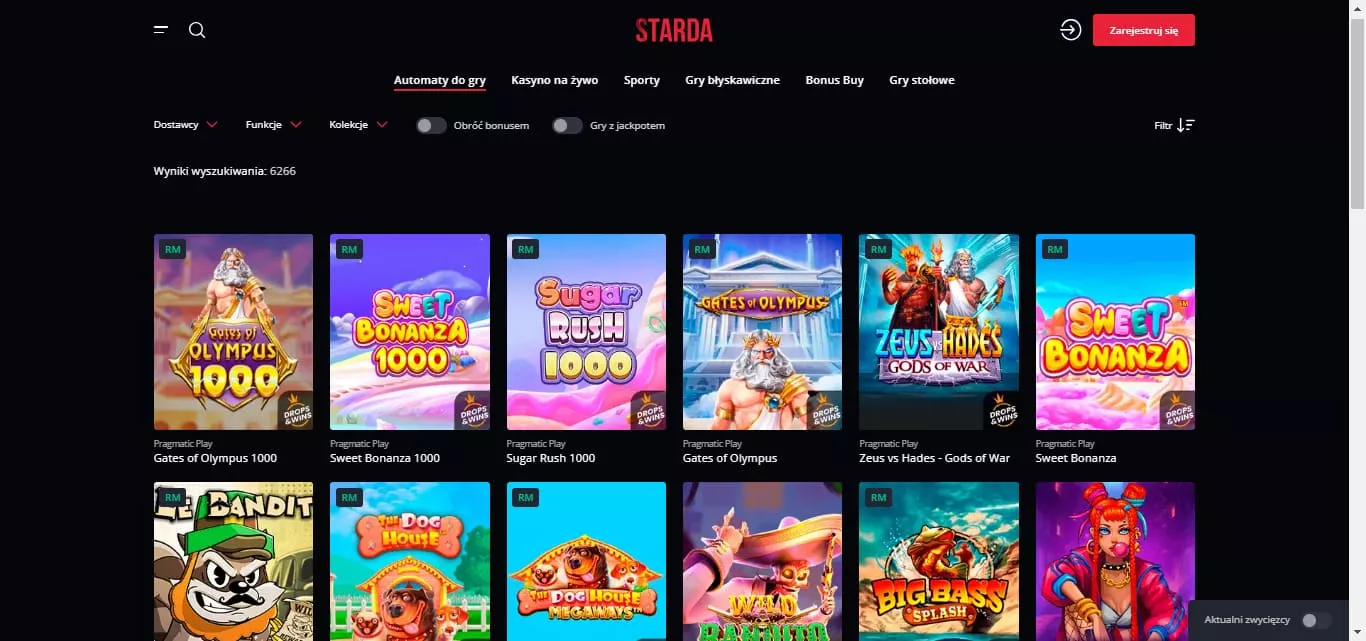1366x641 pixels.
Task: Click the login arrow icon
Action: 1070,30
